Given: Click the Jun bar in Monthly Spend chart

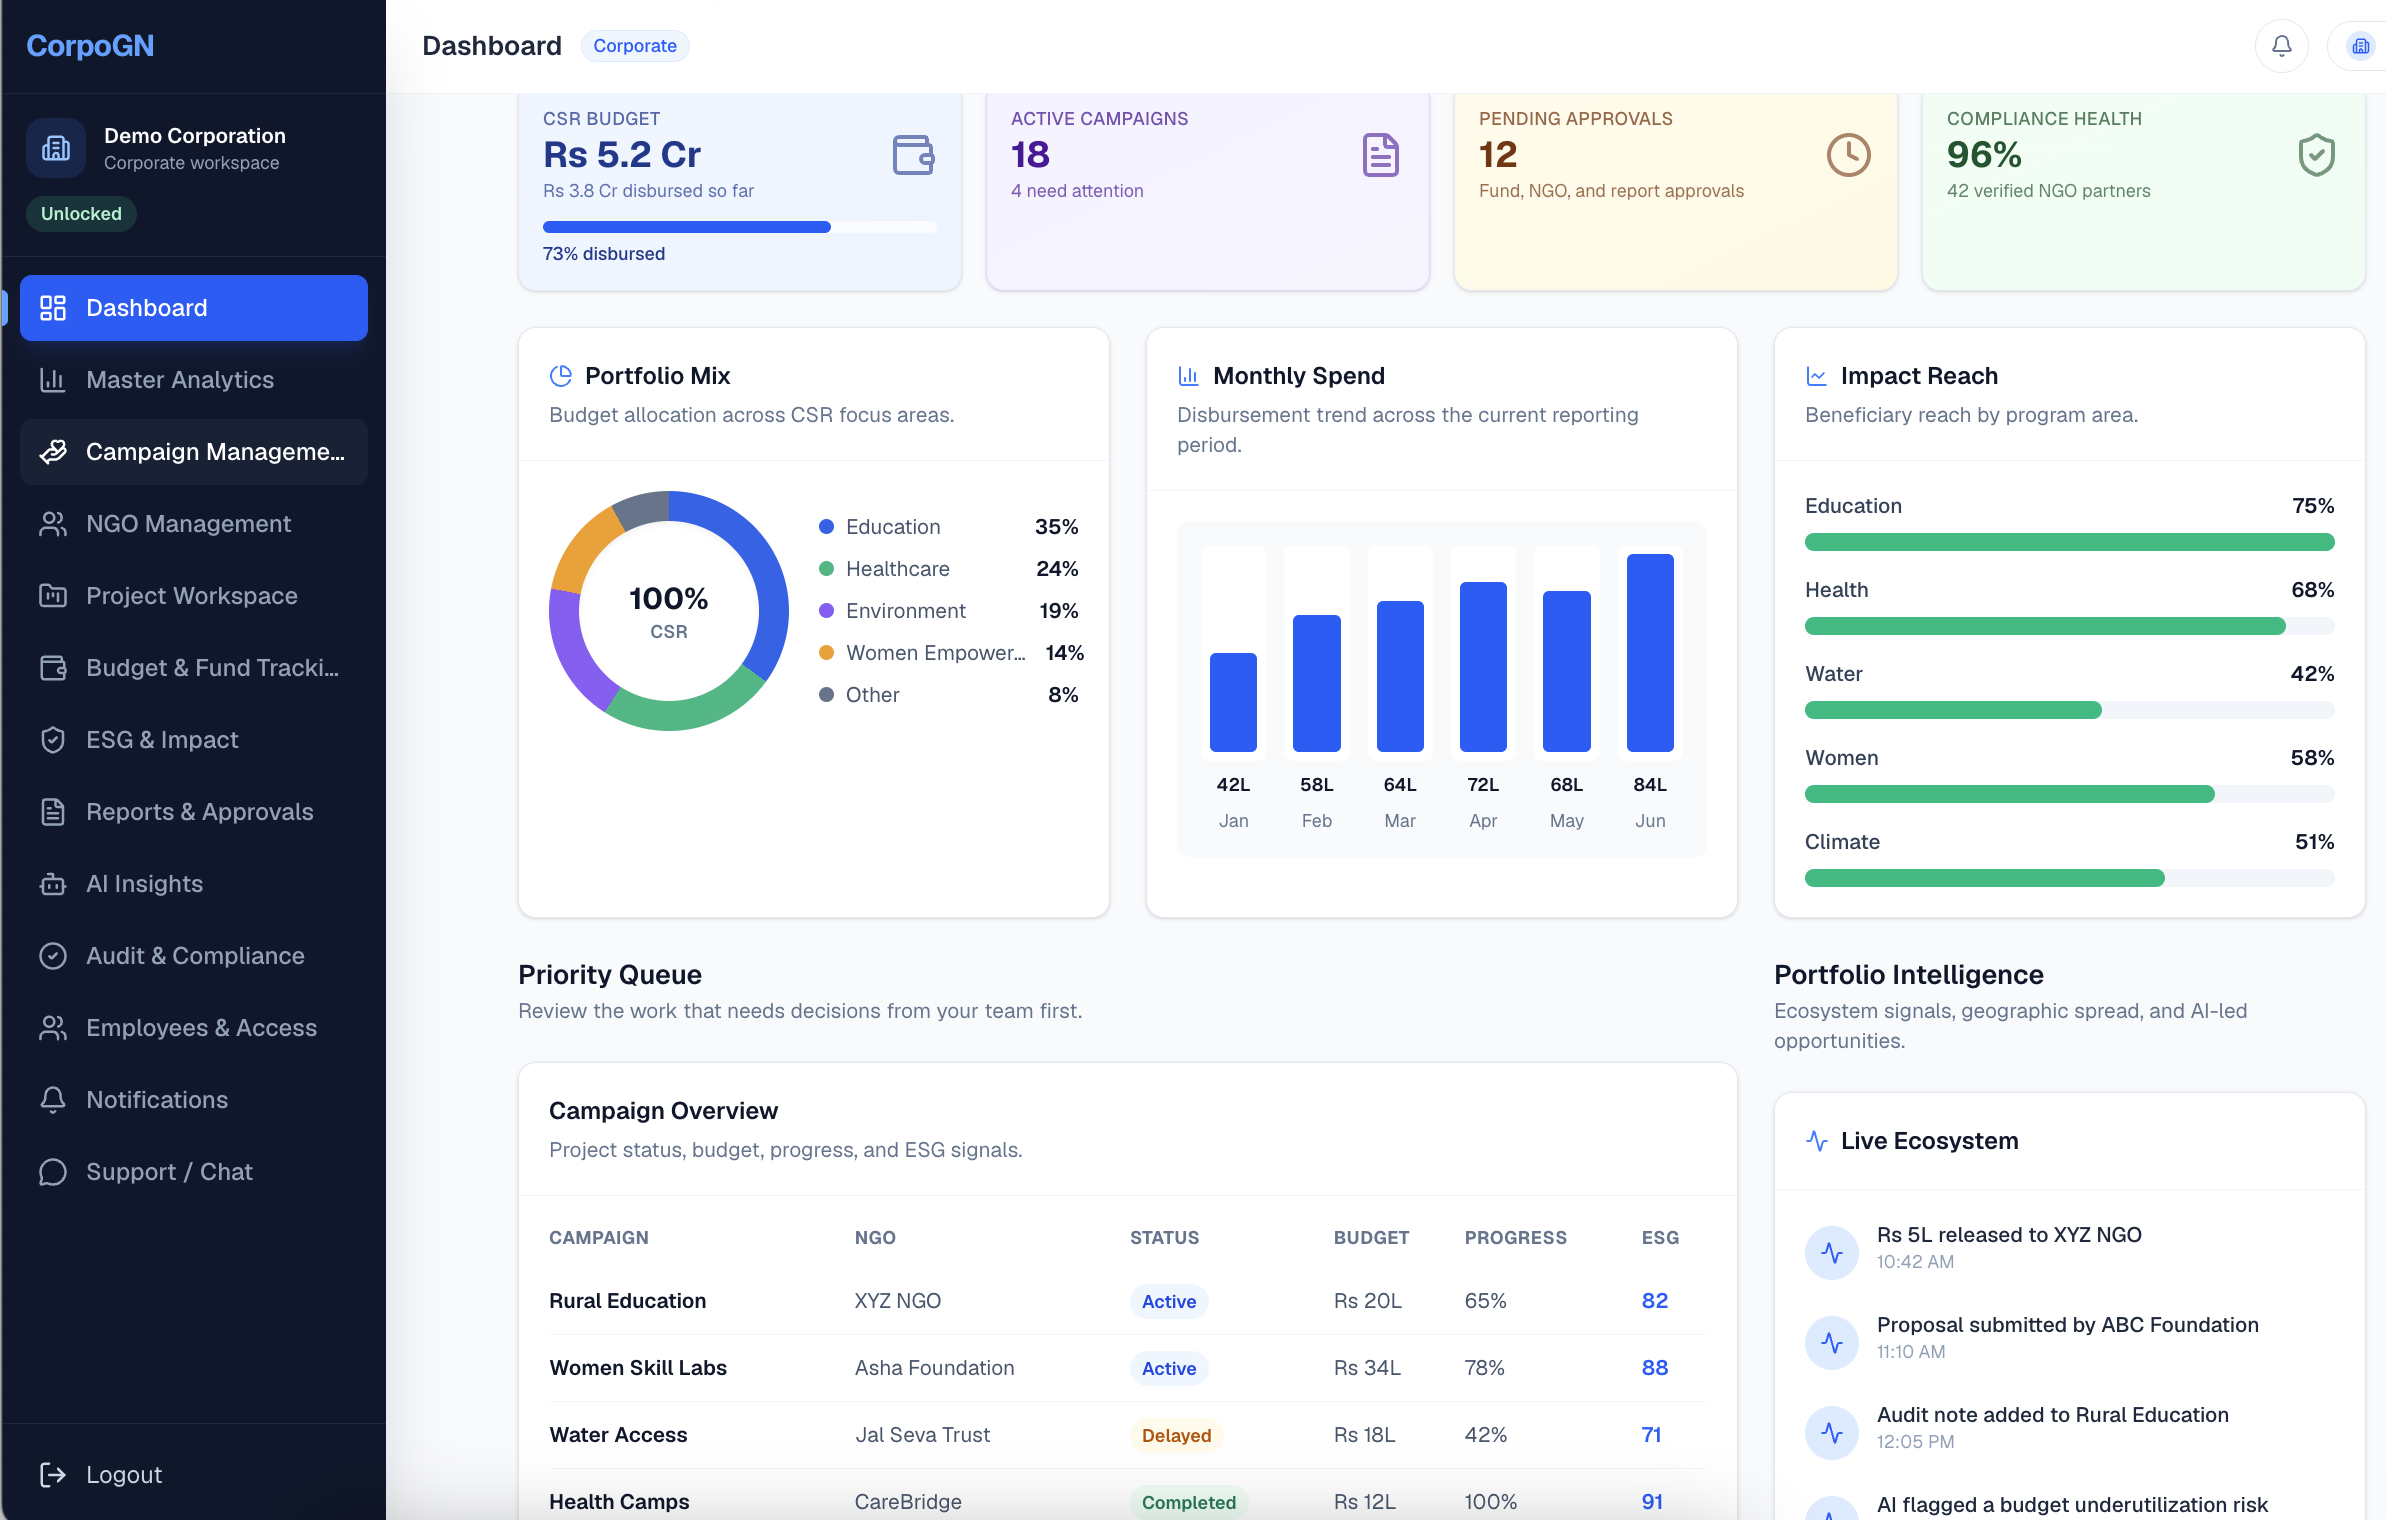Looking at the screenshot, I should tap(1650, 653).
